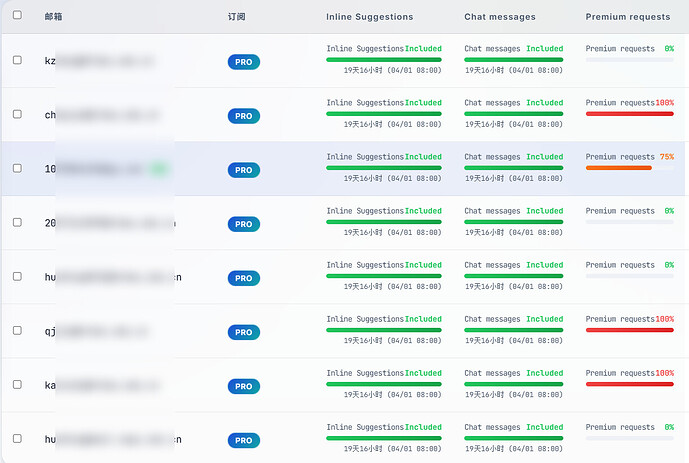Click the ka email address

[x=102, y=385]
